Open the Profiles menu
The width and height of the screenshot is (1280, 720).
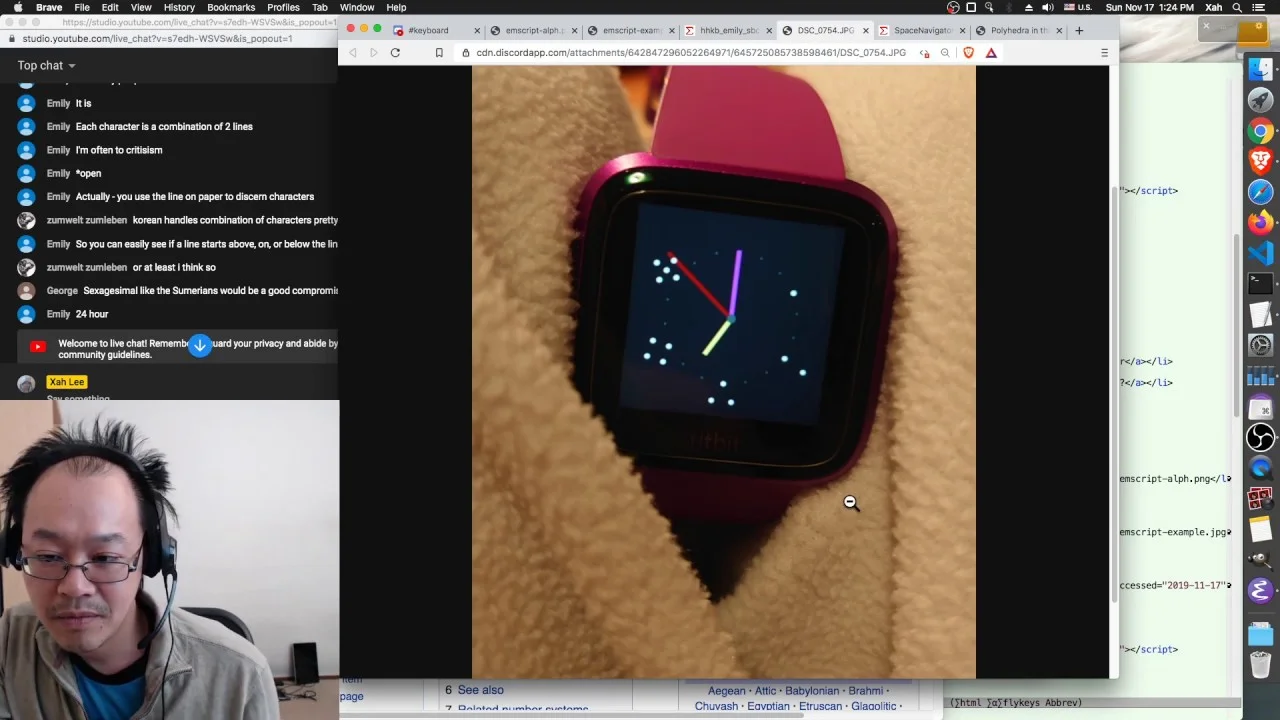283,7
